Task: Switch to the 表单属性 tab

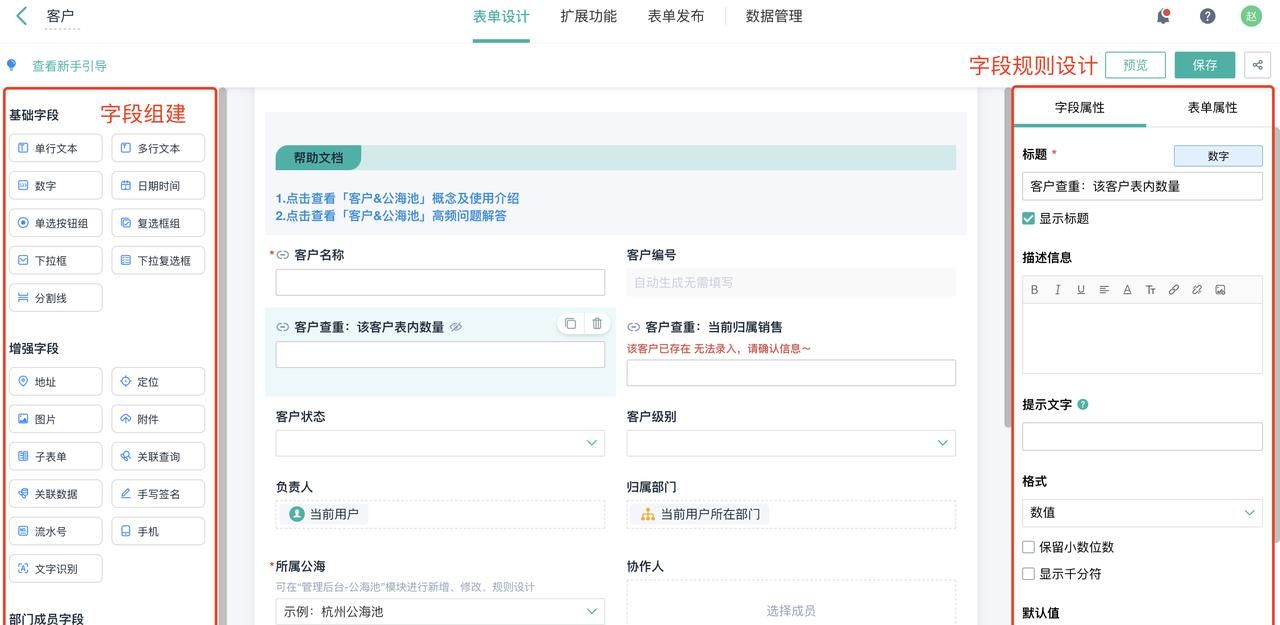Action: coord(1210,106)
